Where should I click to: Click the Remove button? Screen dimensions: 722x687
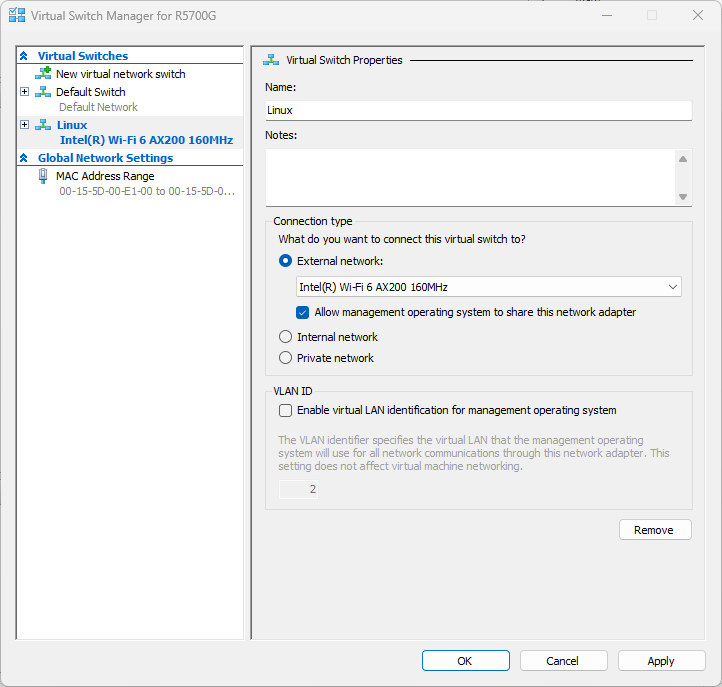(x=655, y=530)
